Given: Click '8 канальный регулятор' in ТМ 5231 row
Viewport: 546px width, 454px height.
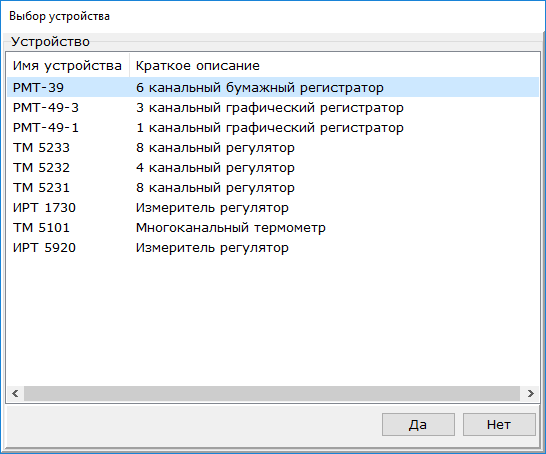Looking at the screenshot, I should (x=215, y=188).
